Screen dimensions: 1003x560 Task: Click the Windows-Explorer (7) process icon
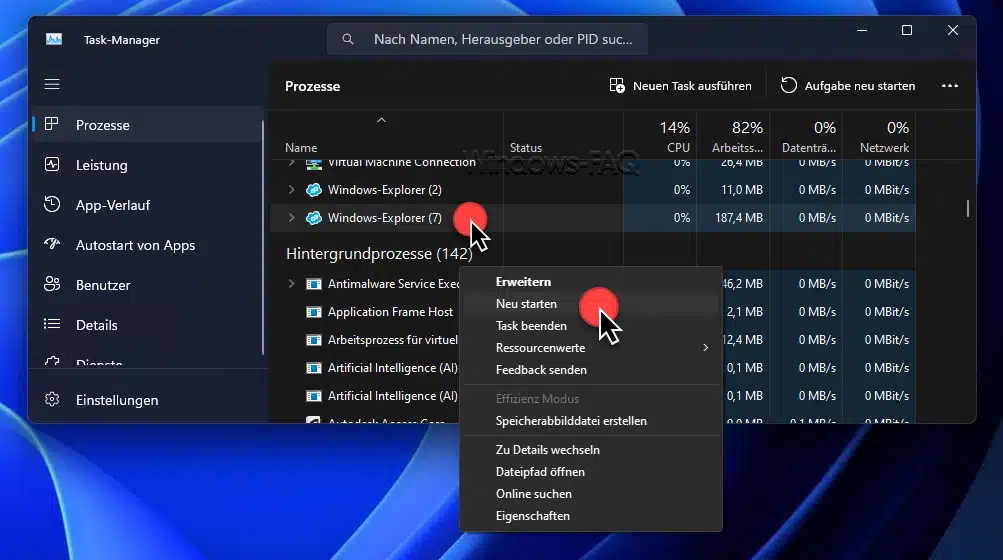(x=313, y=218)
